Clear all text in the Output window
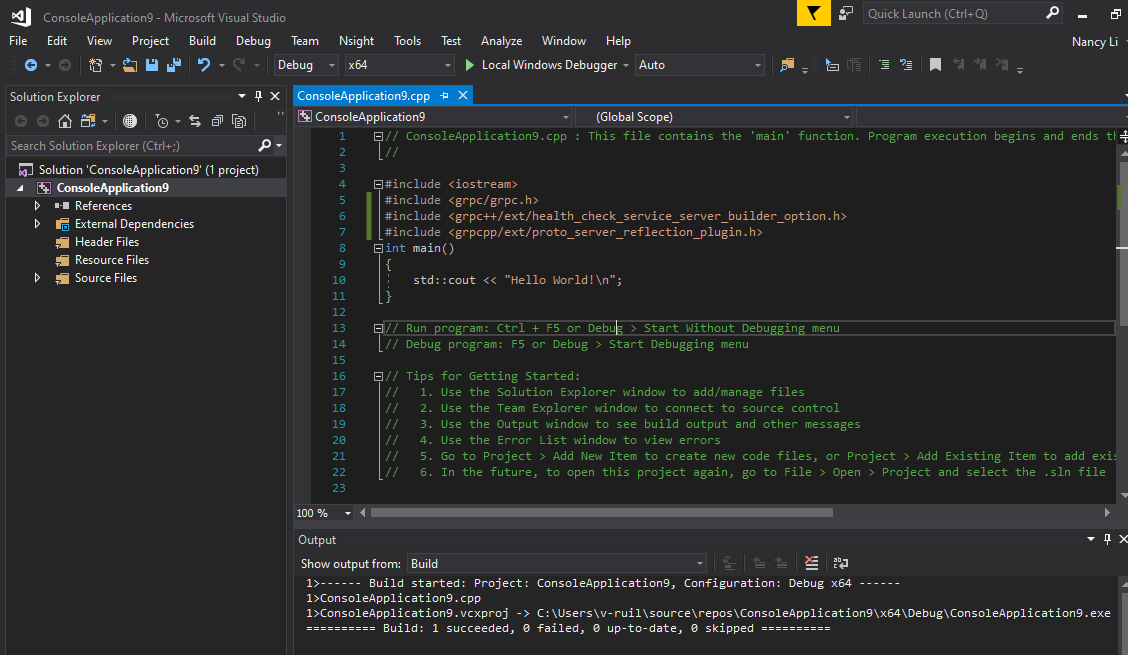The height and width of the screenshot is (655, 1128). 811,563
